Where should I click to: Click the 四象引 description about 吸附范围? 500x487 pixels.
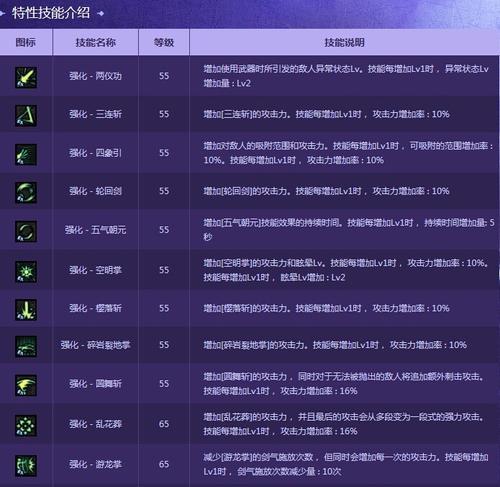click(348, 153)
